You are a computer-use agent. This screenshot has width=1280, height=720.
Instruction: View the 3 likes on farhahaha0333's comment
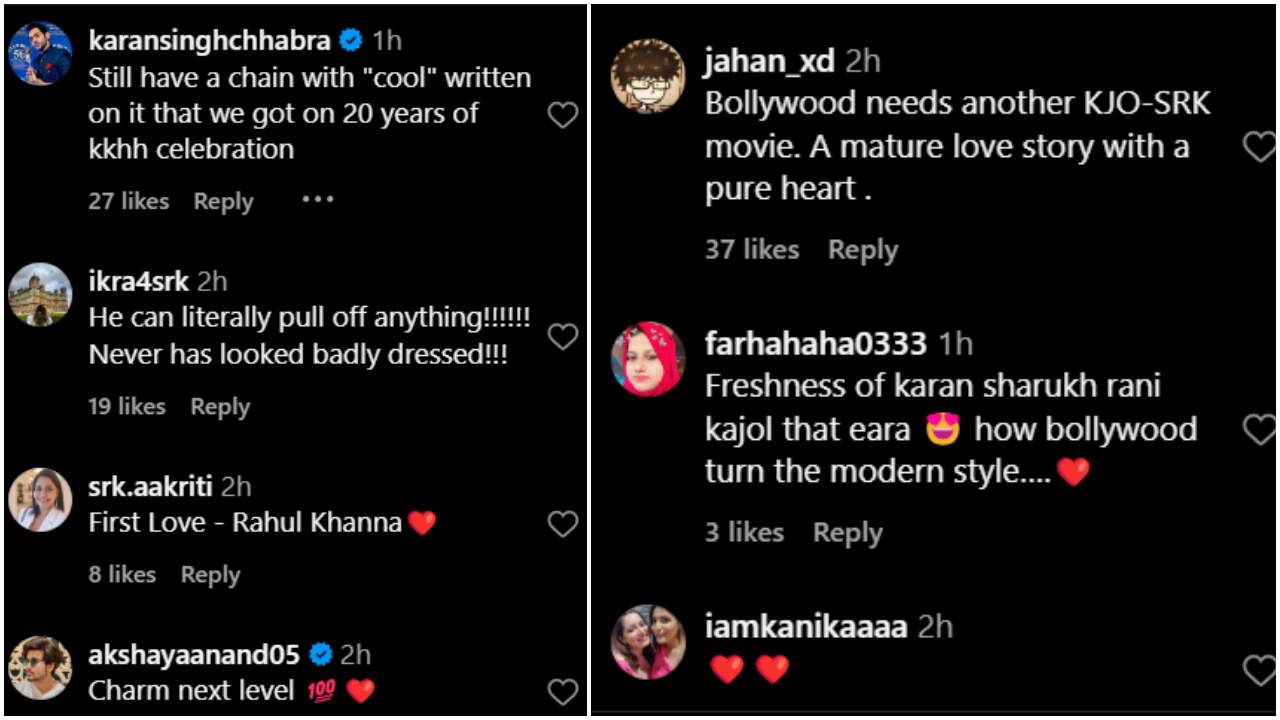(744, 533)
